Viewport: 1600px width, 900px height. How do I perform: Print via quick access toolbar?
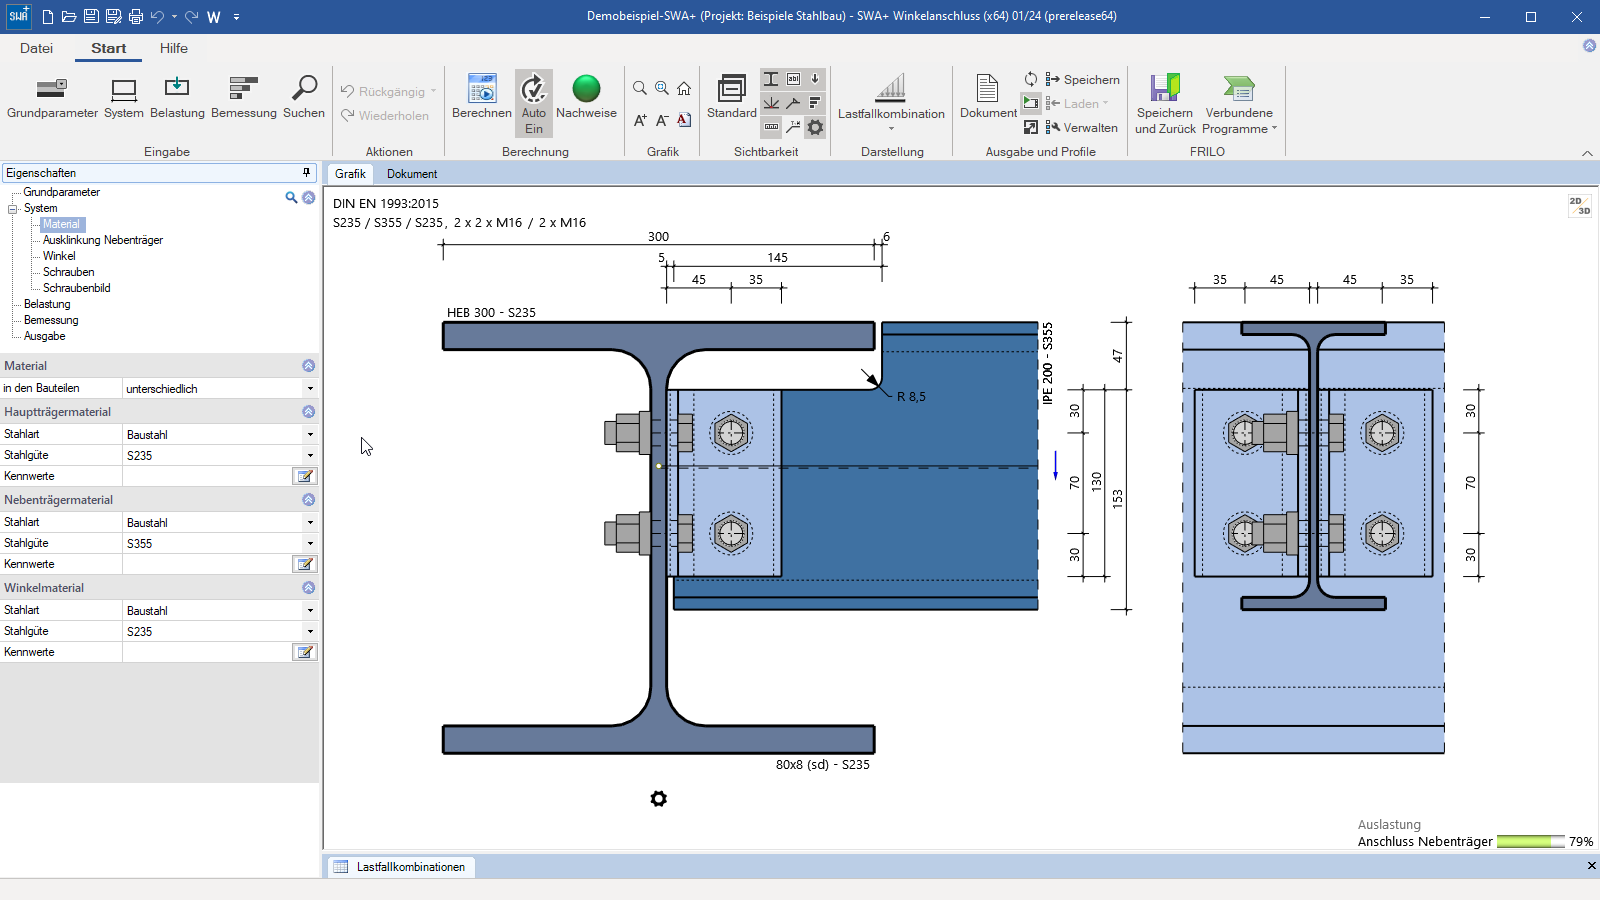click(136, 17)
